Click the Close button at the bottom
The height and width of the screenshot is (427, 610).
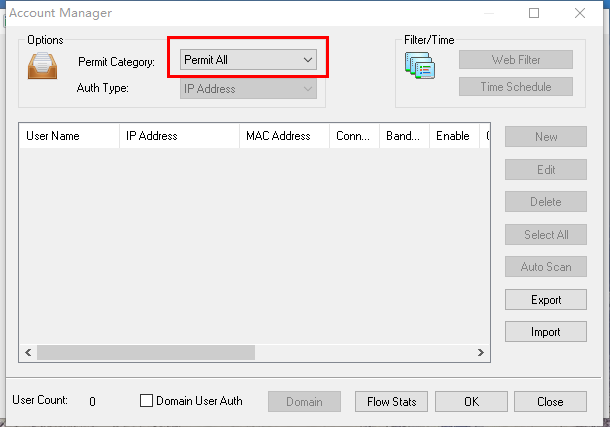point(550,402)
